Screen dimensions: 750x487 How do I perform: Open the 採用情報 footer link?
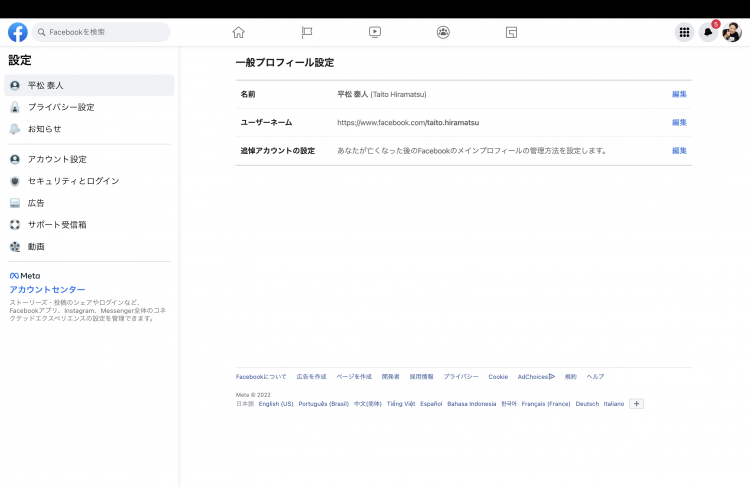[x=421, y=377]
